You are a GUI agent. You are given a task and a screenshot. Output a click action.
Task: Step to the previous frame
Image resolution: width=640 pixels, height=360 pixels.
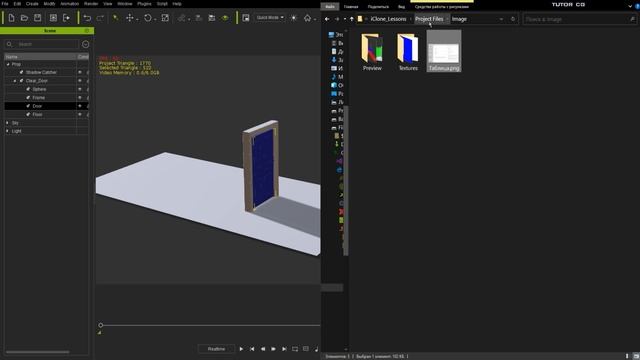(x=263, y=349)
